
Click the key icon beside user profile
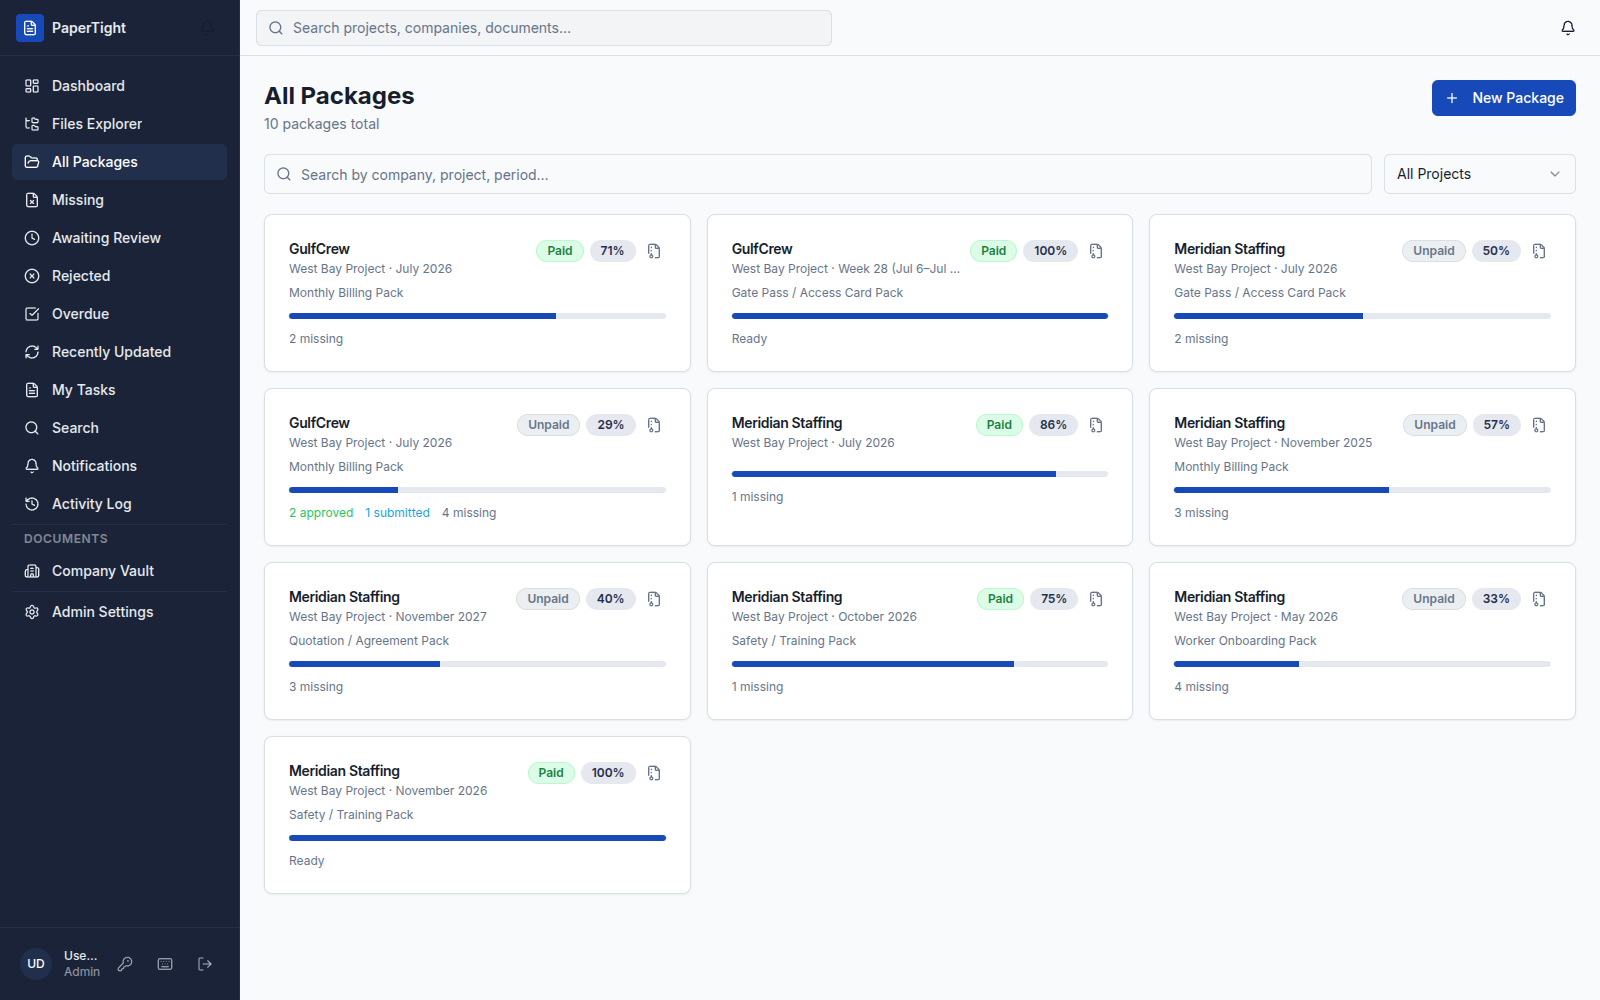click(125, 964)
